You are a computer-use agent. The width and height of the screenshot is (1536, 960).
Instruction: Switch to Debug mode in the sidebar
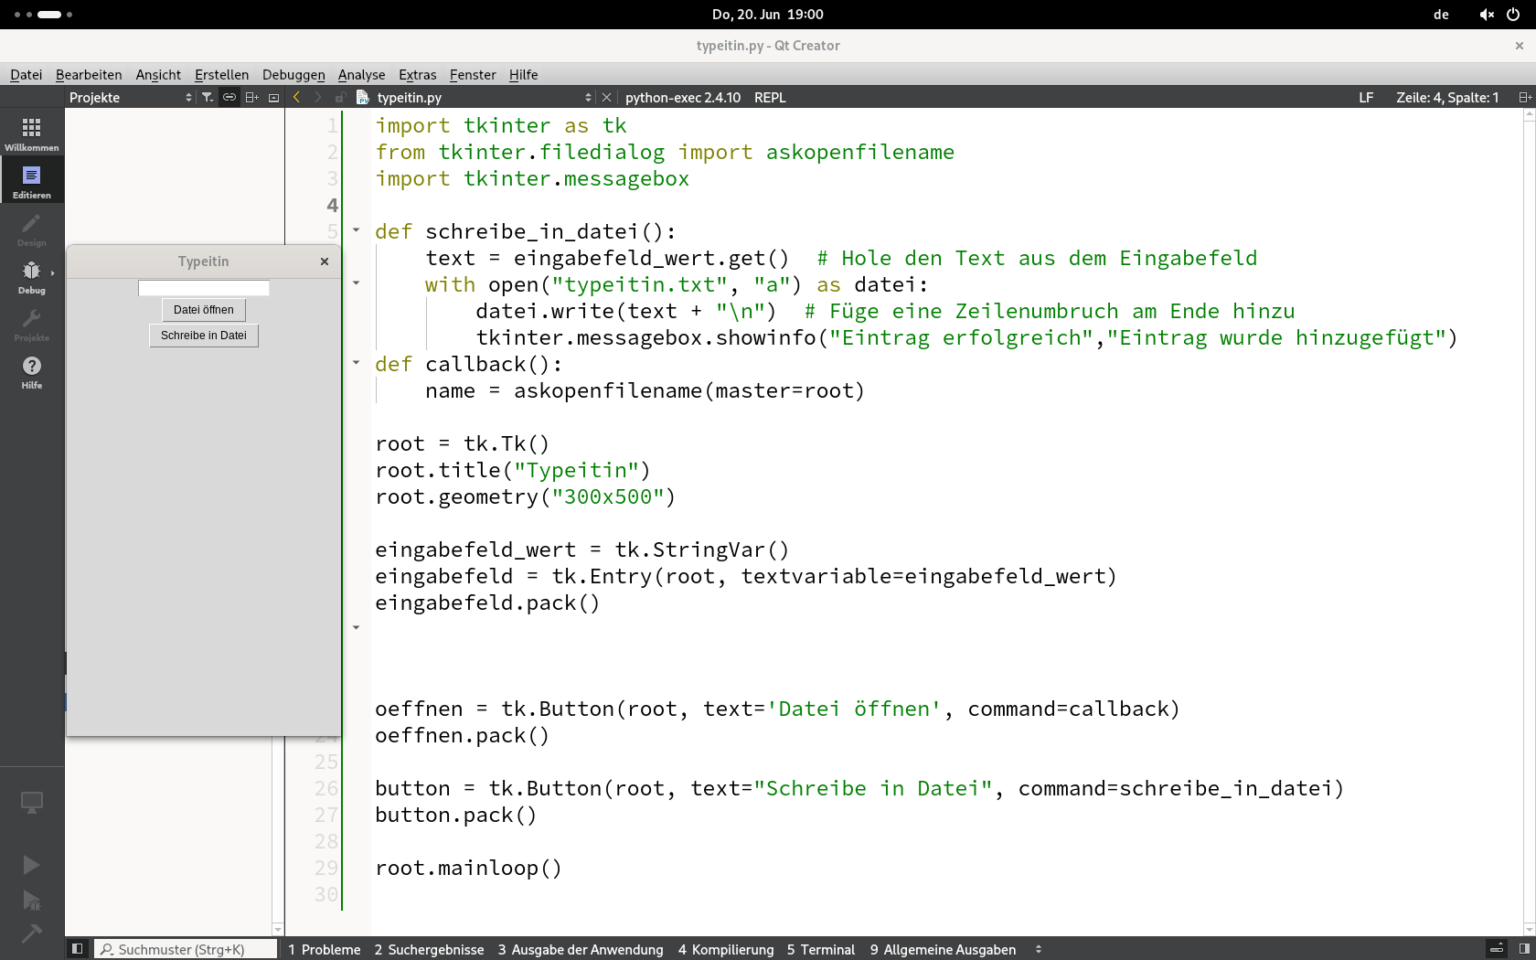coord(31,272)
